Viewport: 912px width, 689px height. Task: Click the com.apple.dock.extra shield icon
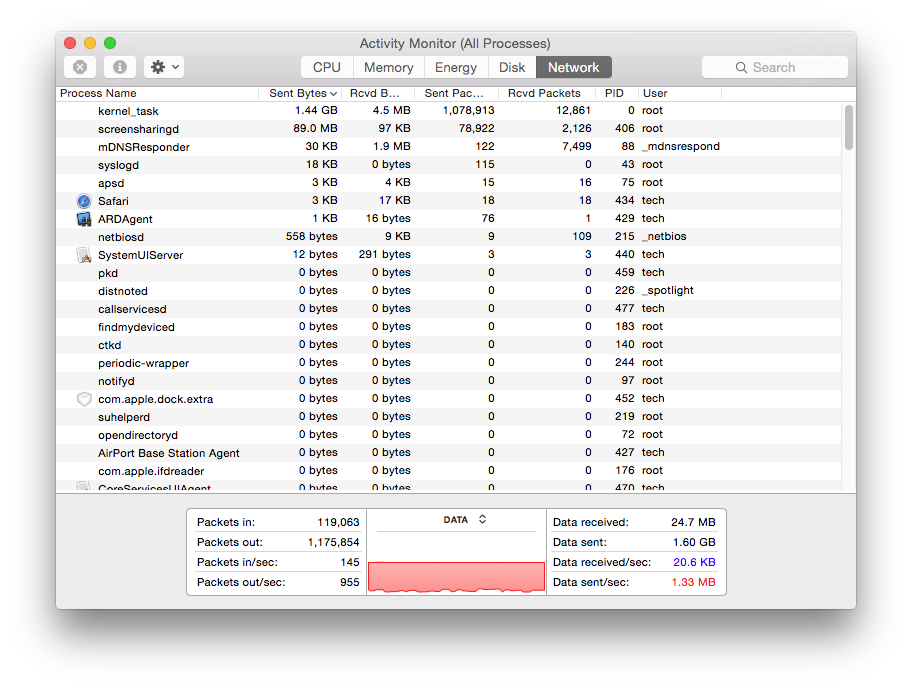coord(84,399)
